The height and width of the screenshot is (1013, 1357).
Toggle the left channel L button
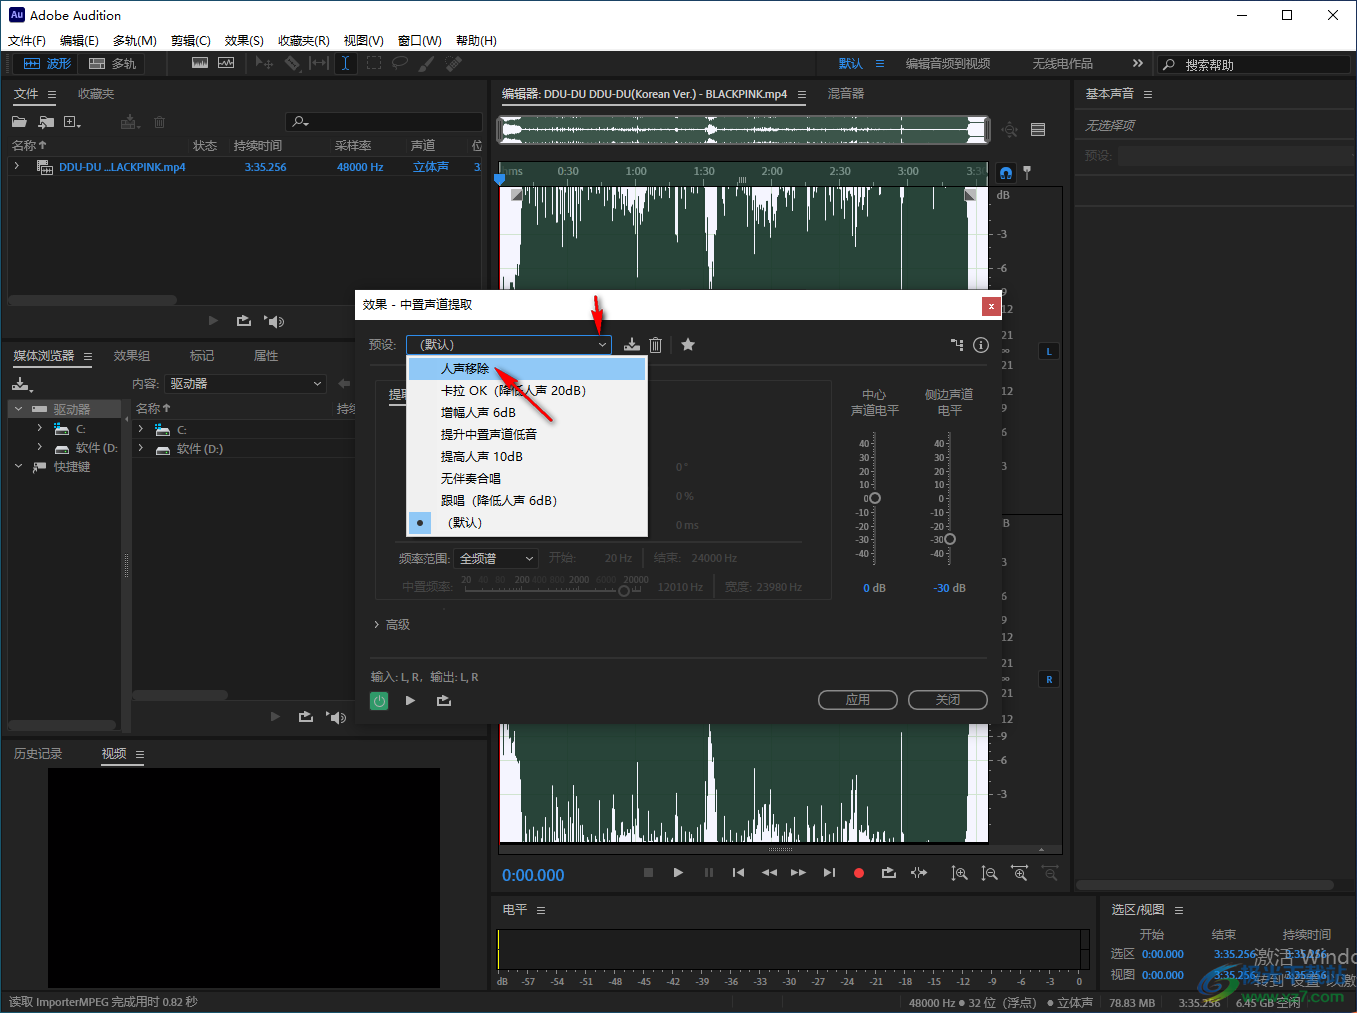tap(1049, 352)
